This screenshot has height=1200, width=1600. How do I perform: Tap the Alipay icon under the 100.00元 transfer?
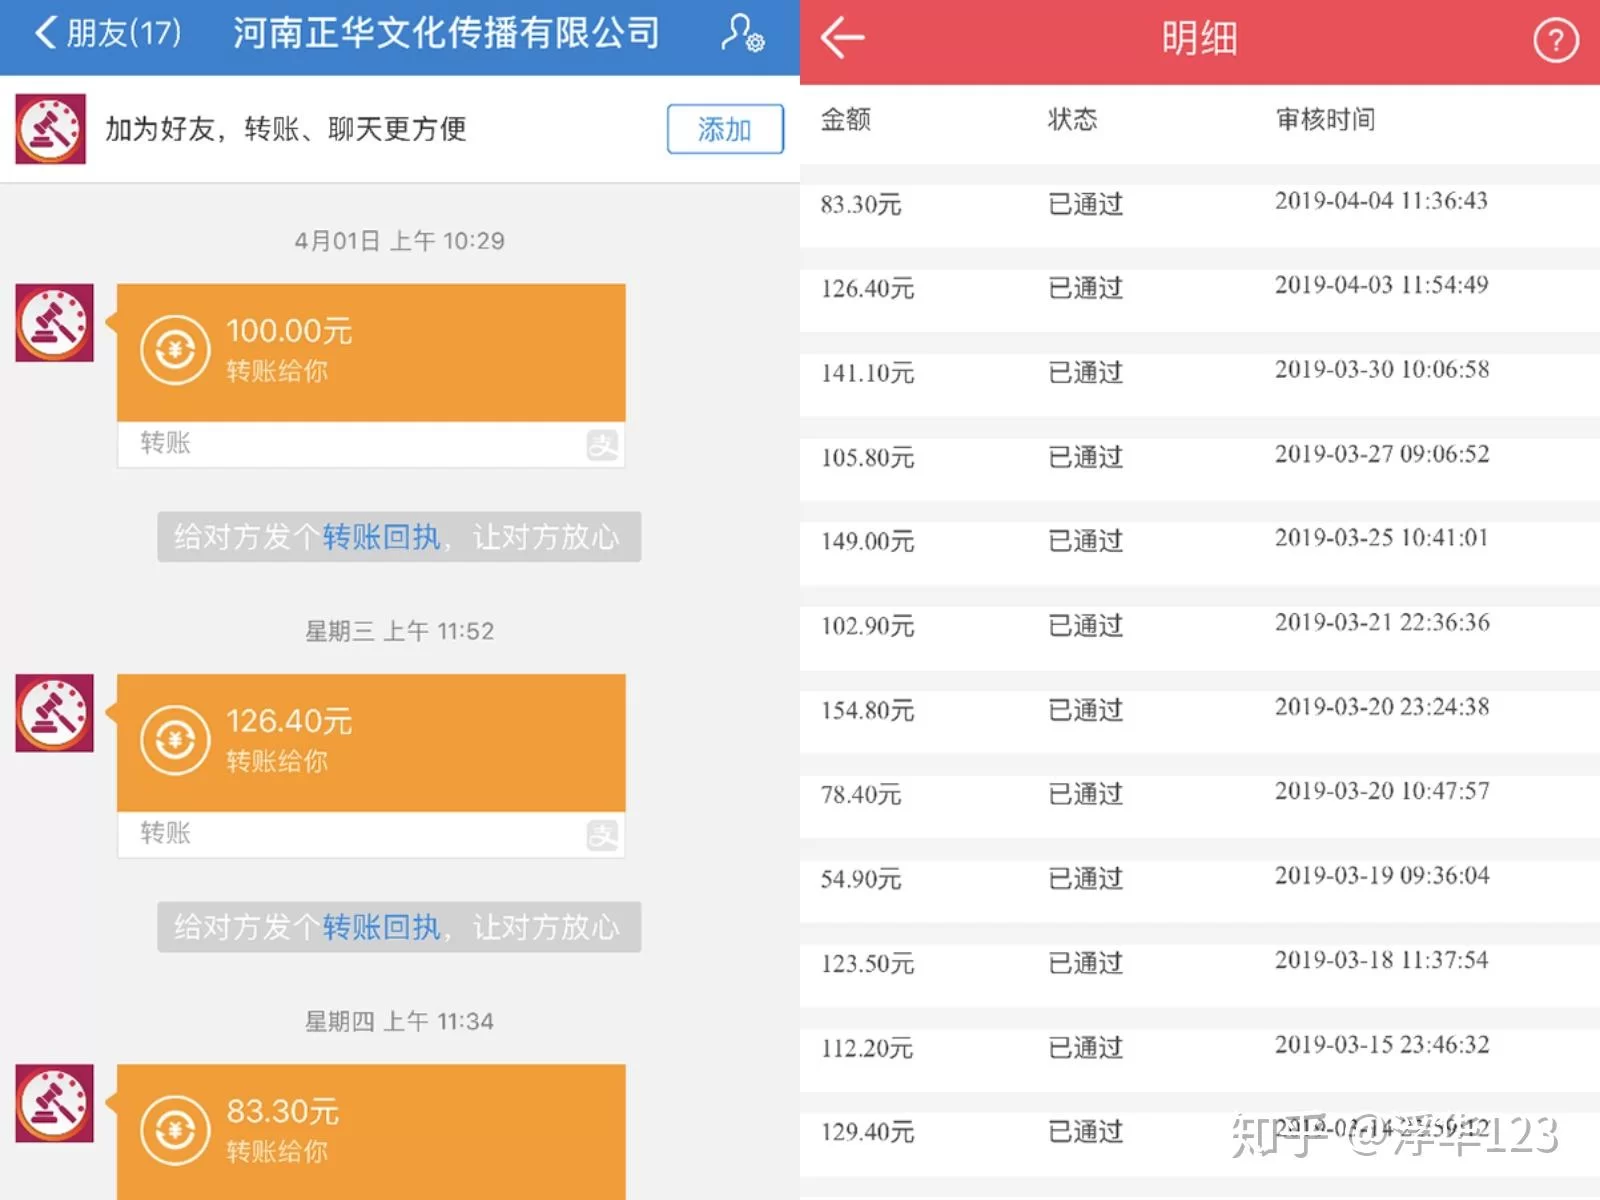(602, 445)
